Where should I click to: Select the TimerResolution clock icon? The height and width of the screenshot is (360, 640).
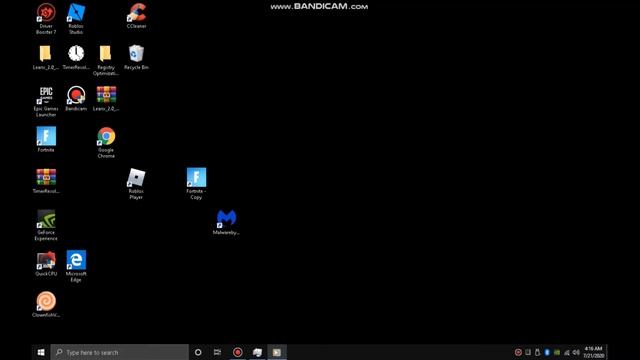76,57
